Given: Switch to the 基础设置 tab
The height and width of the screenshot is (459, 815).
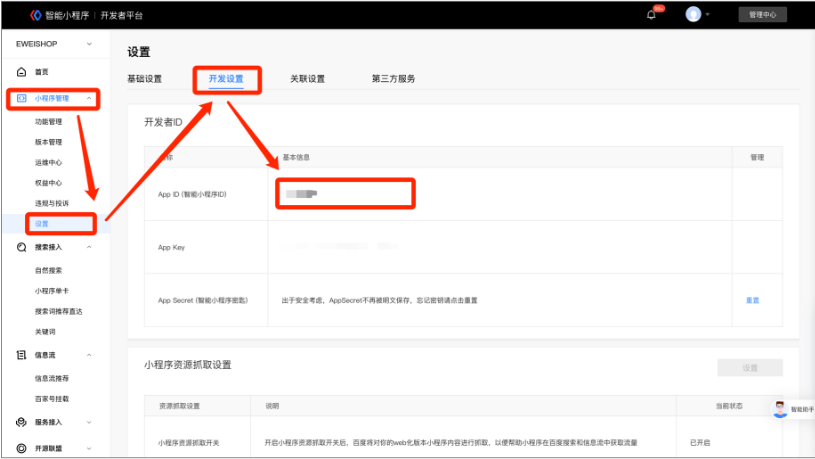Looking at the screenshot, I should (144, 78).
